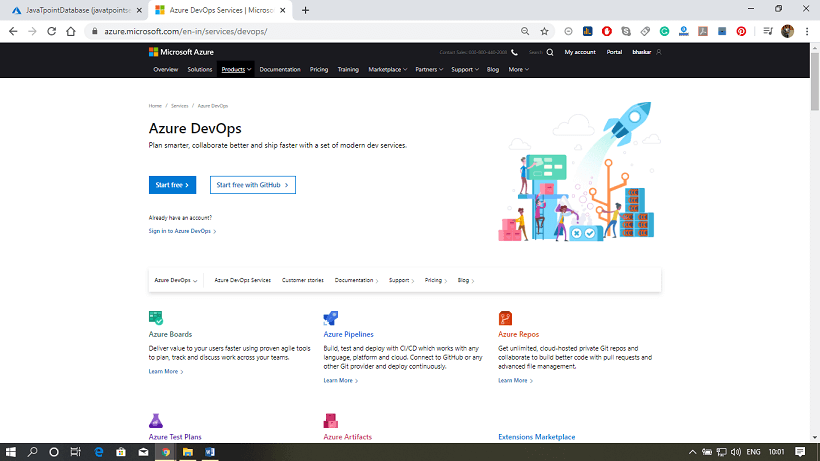Click Learn More under Azure Boards
Screen dimensions: 820x461
click(166, 372)
